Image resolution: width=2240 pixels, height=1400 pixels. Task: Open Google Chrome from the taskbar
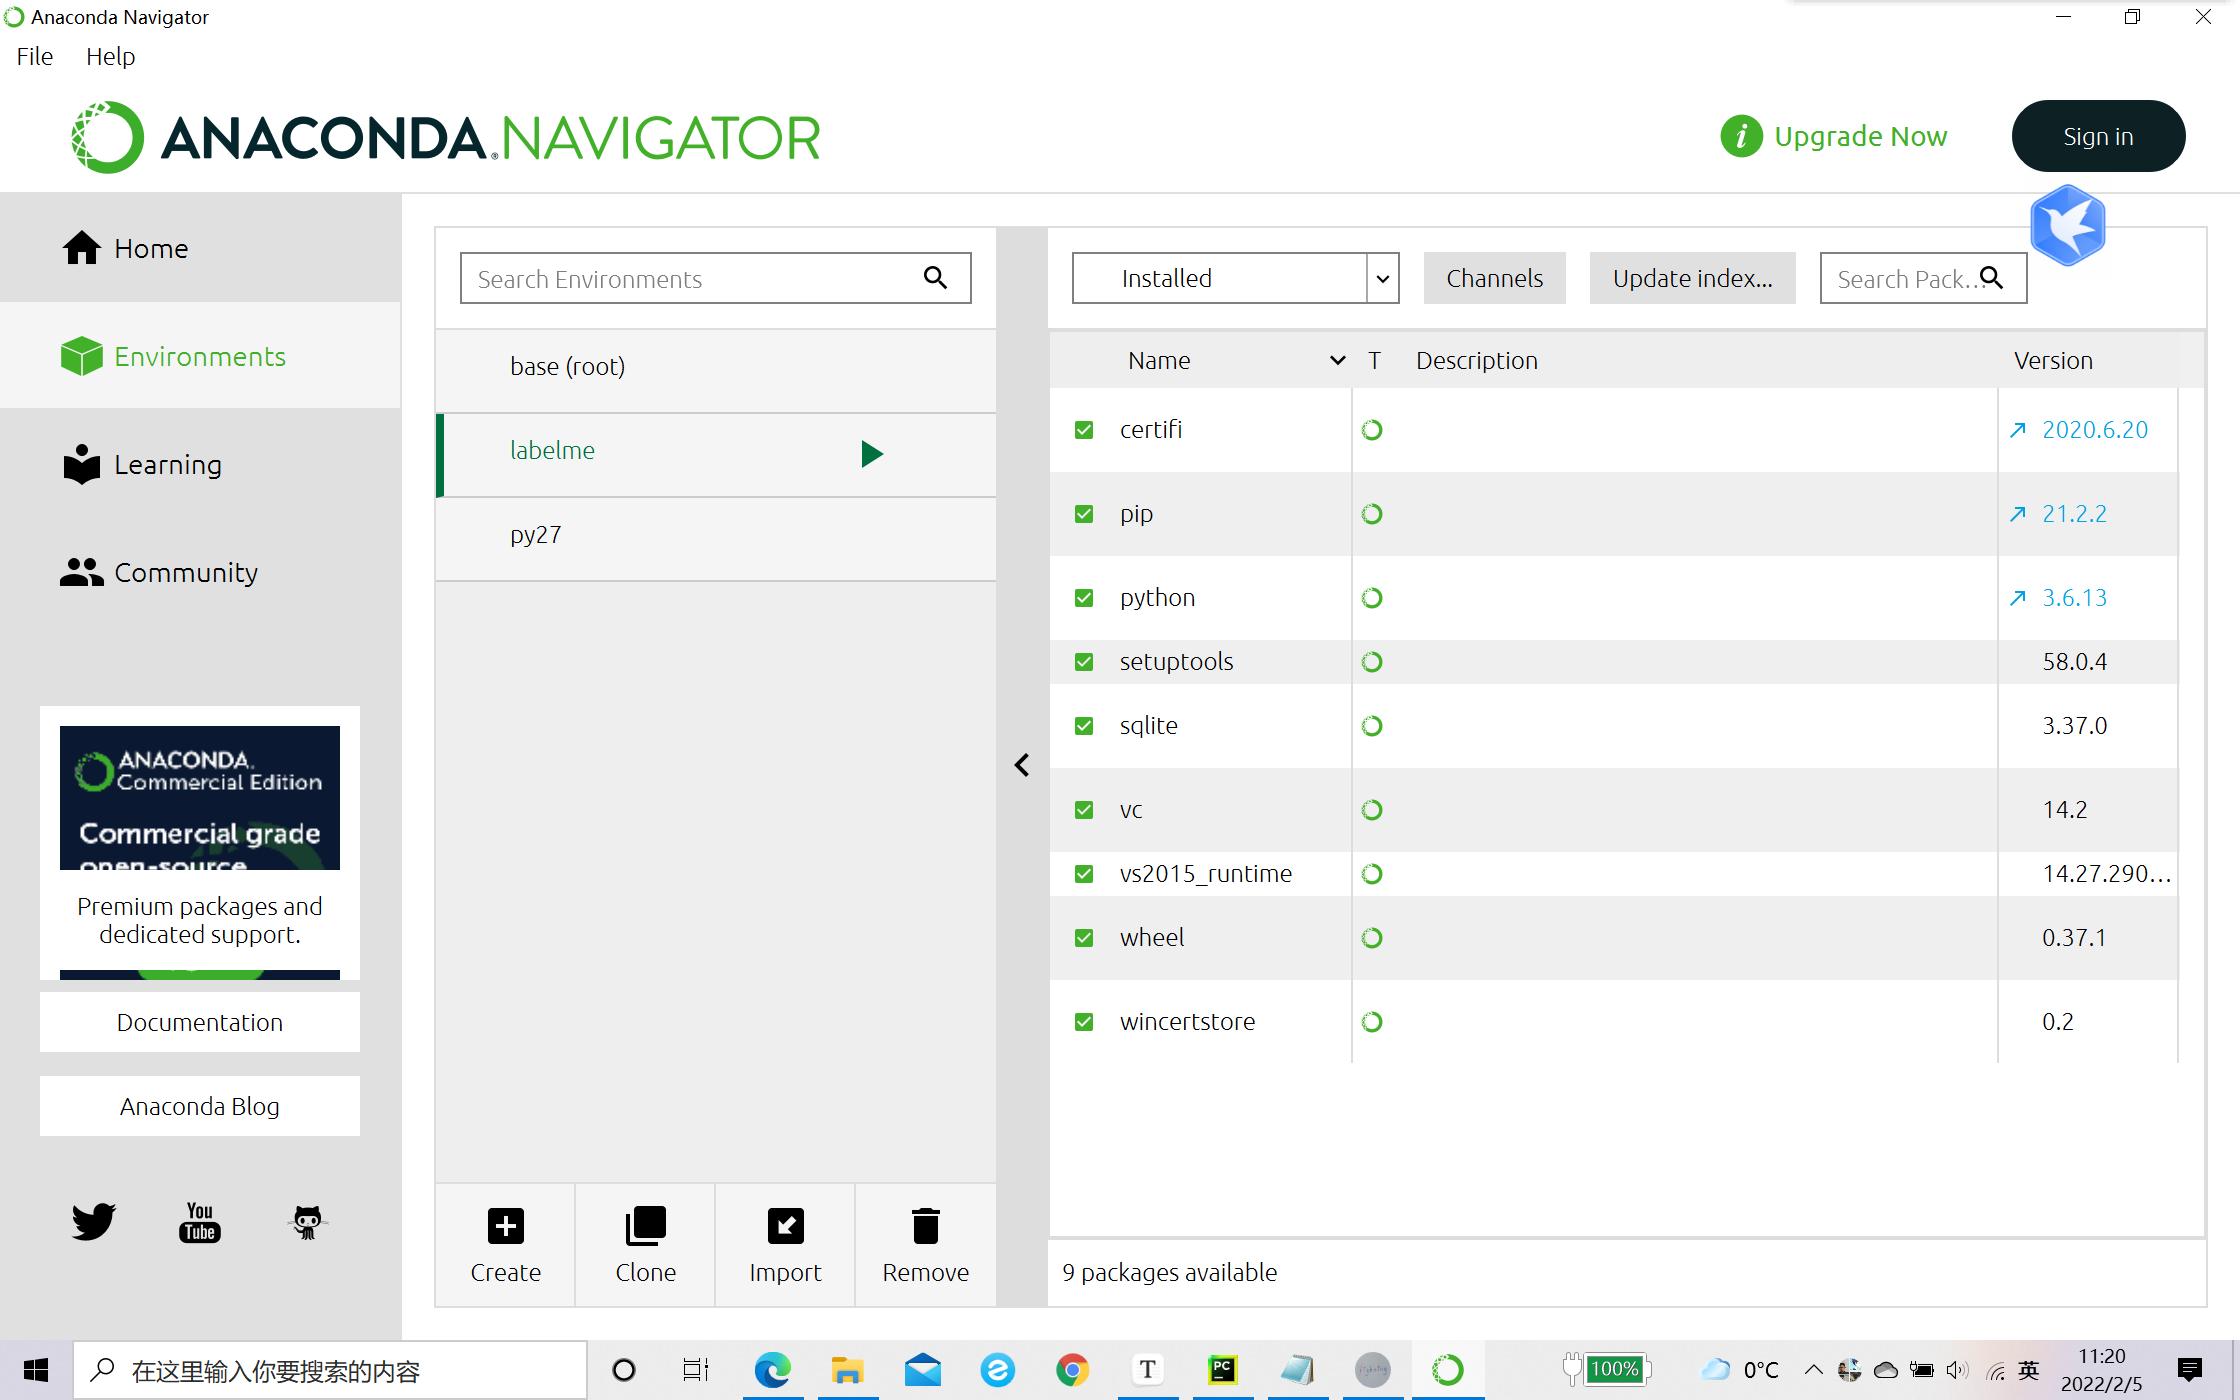coord(1072,1370)
